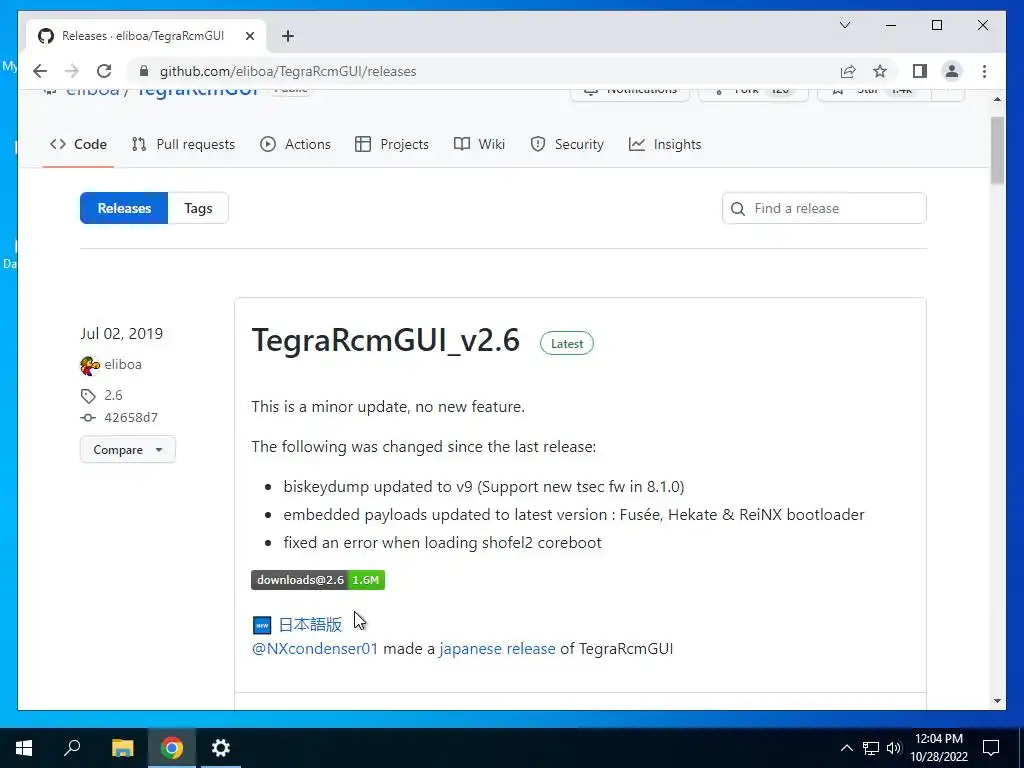This screenshot has width=1024, height=768.
Task: Open the browser side panel icon
Action: pos(920,71)
